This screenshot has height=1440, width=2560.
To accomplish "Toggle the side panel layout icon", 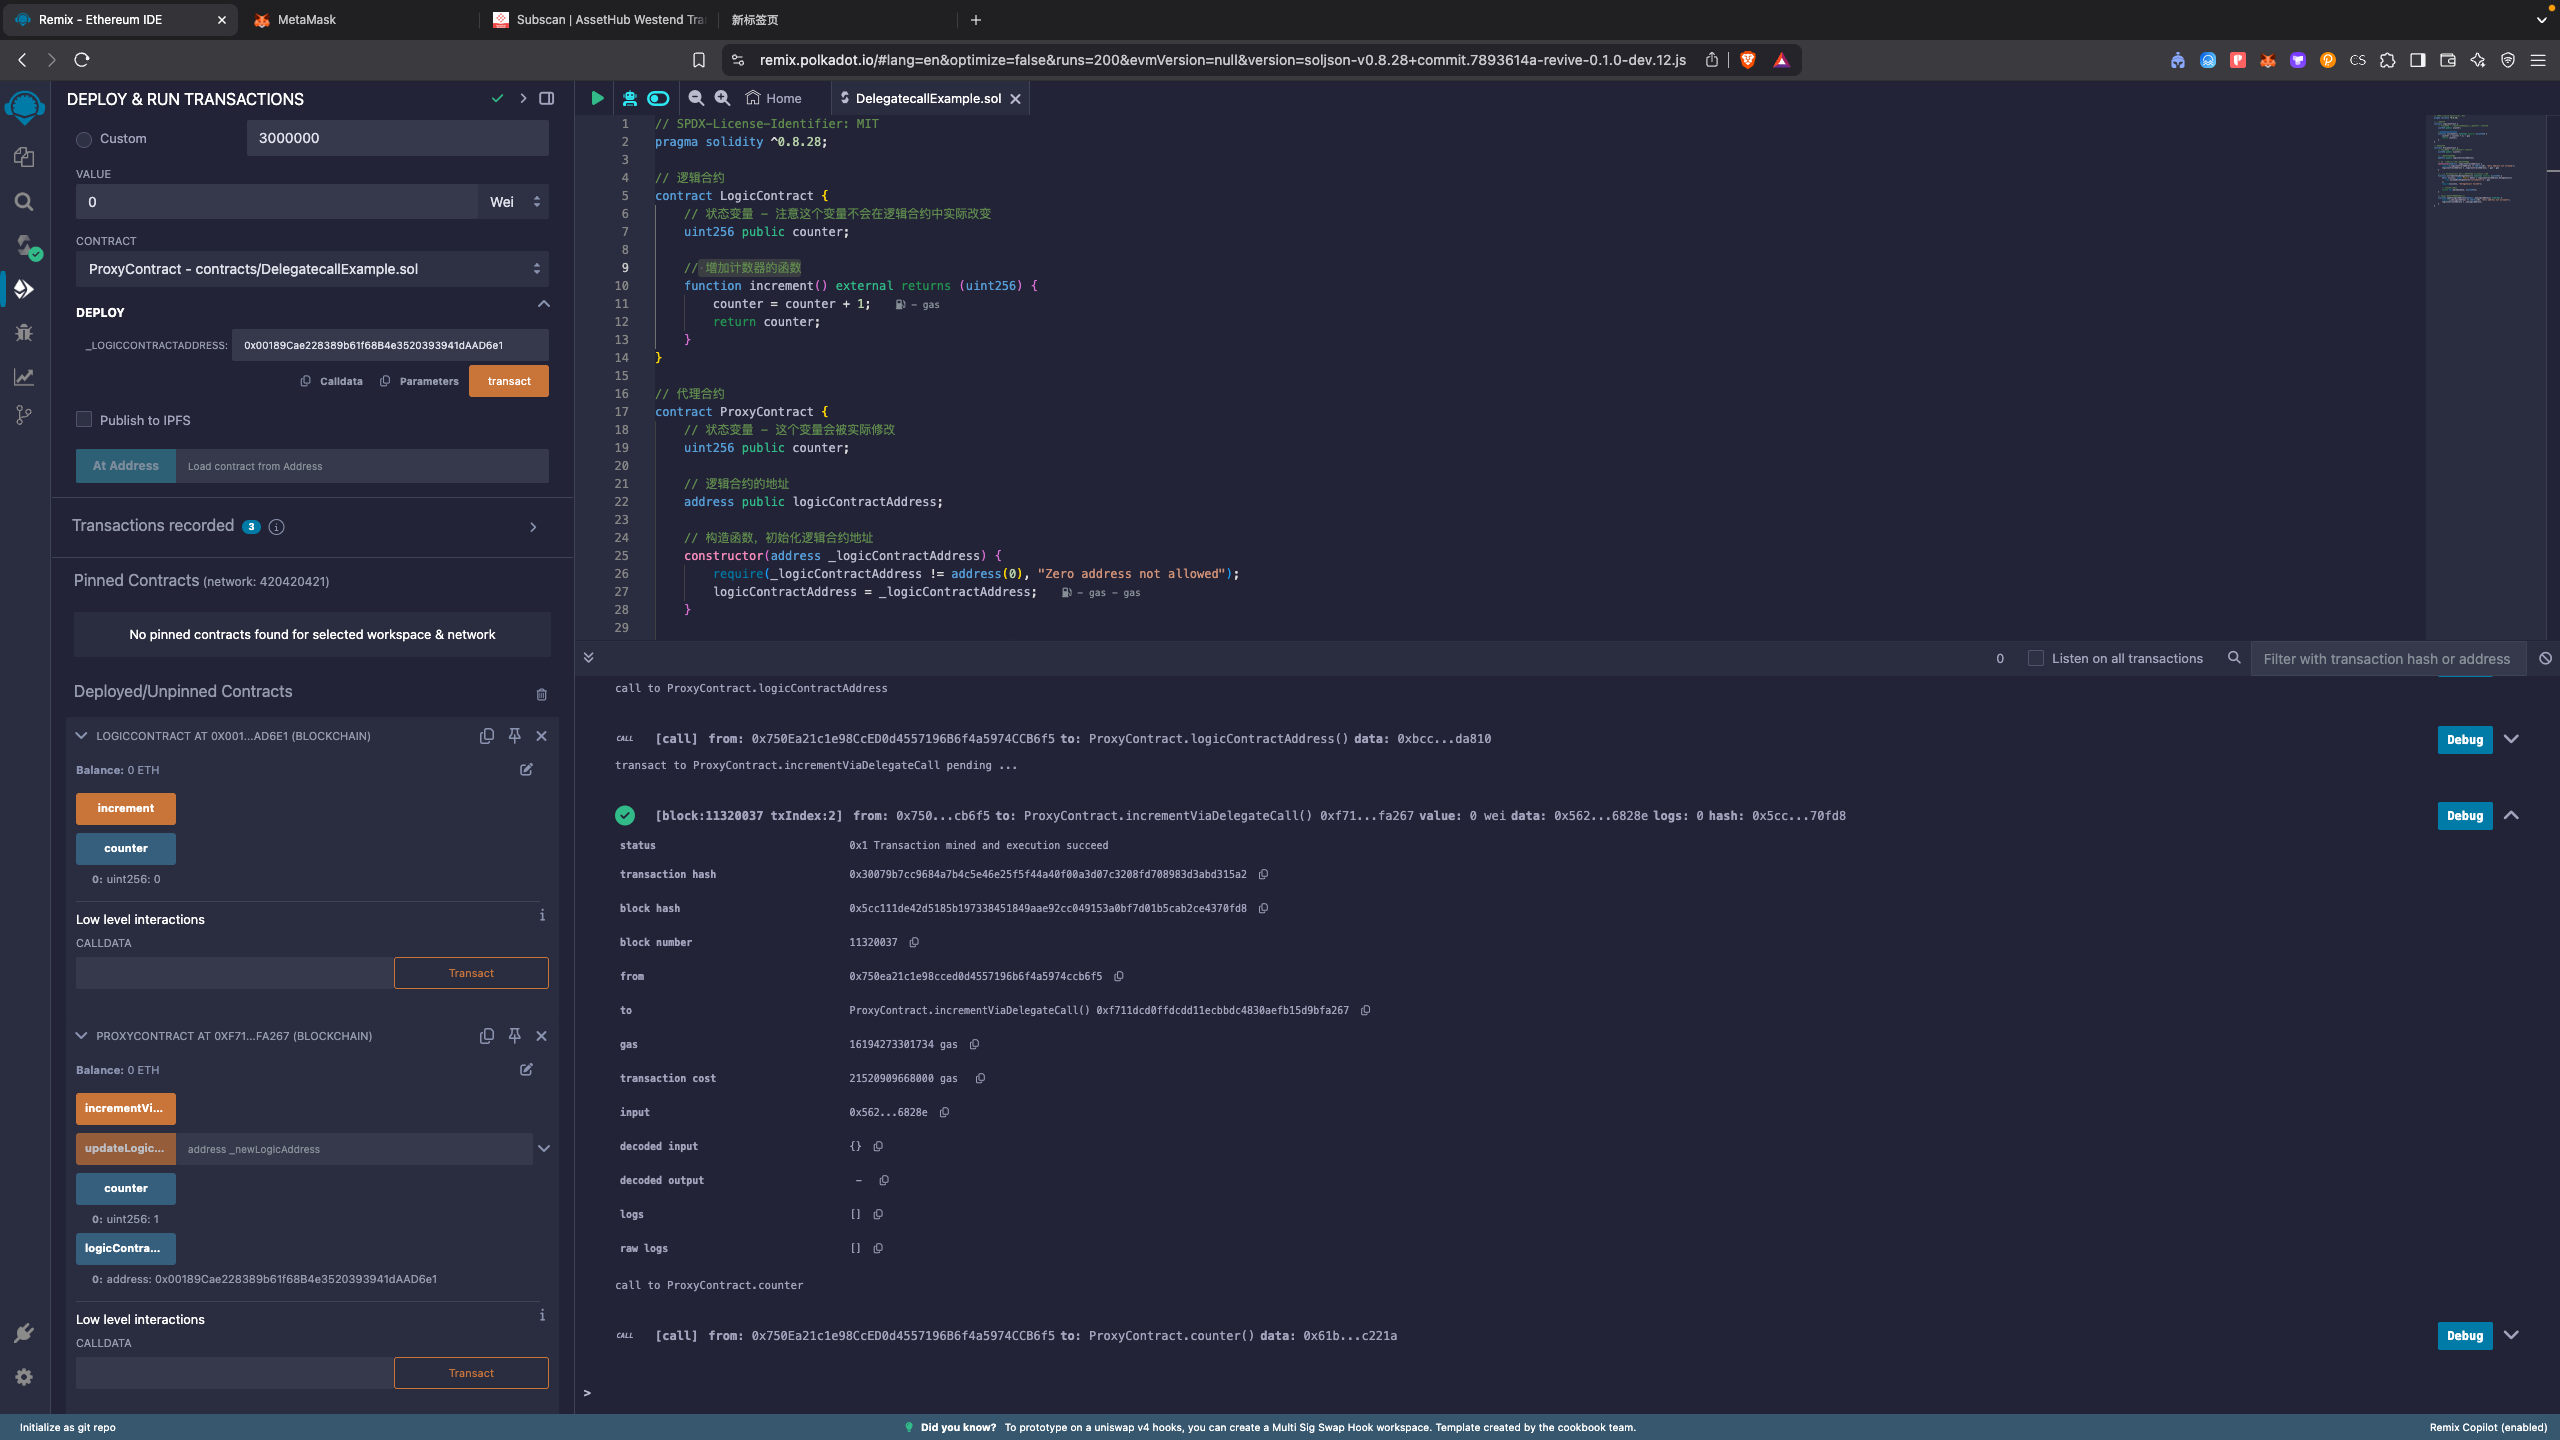I will [x=546, y=98].
